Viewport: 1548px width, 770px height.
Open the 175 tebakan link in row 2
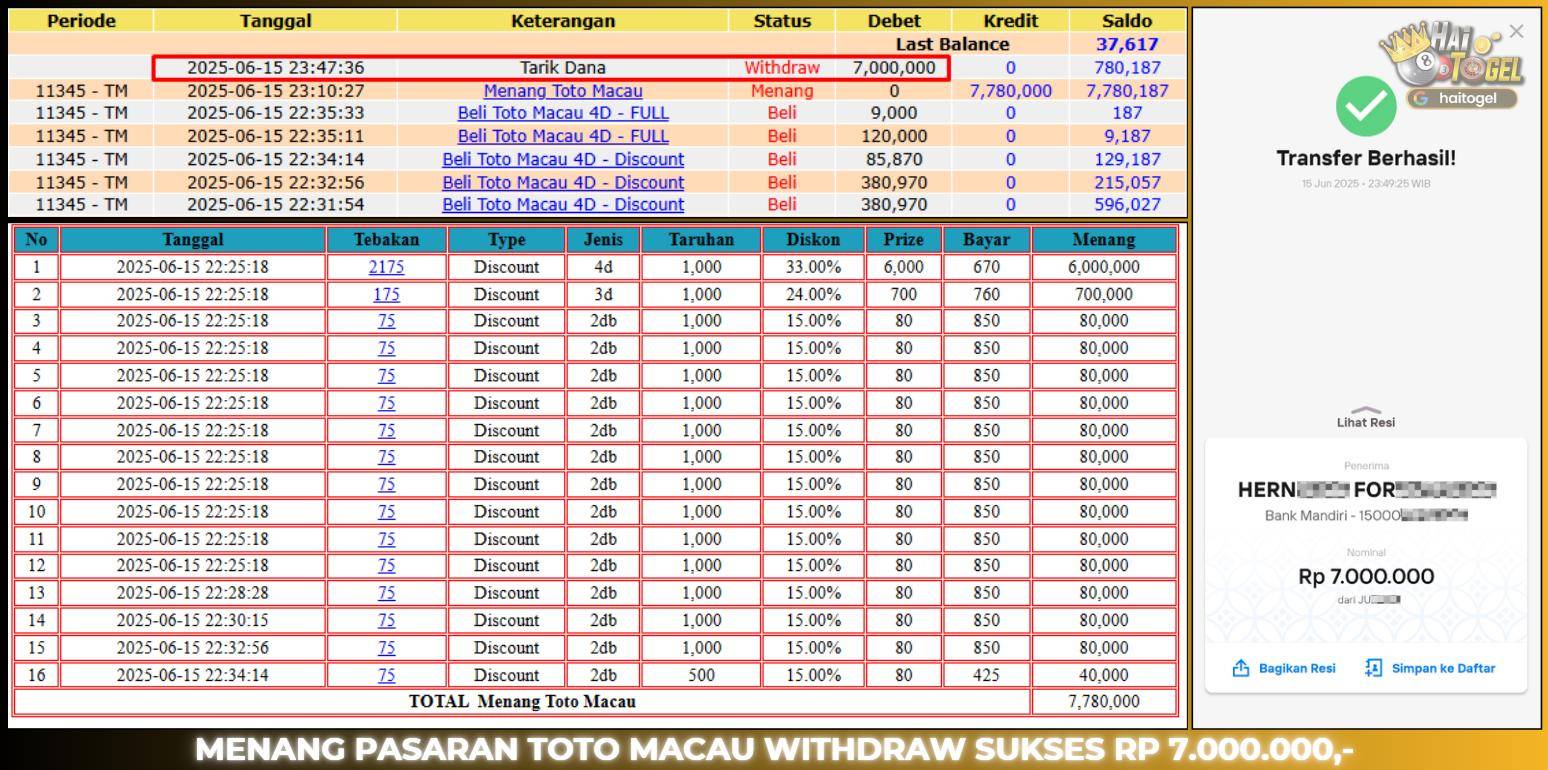coord(386,294)
